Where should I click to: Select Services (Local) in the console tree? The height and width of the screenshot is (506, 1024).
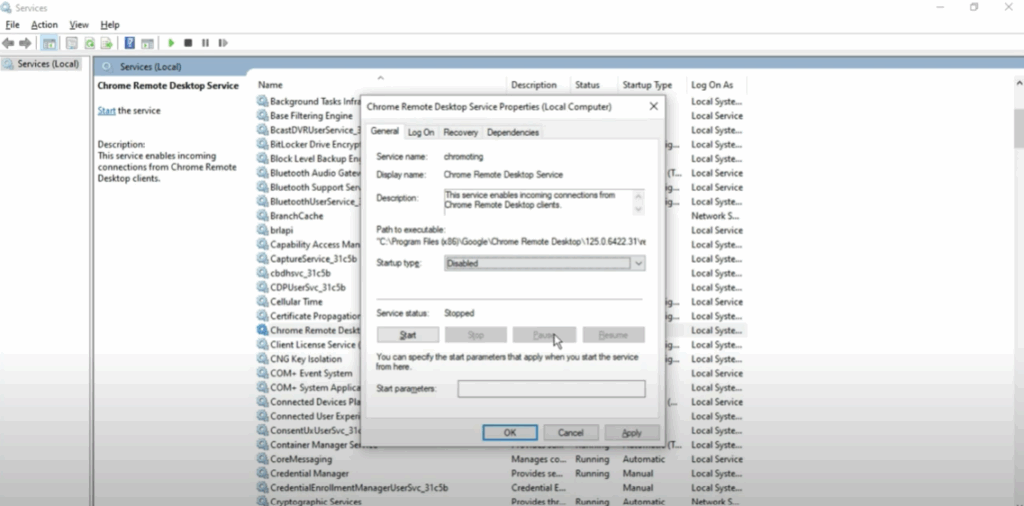tap(41, 64)
